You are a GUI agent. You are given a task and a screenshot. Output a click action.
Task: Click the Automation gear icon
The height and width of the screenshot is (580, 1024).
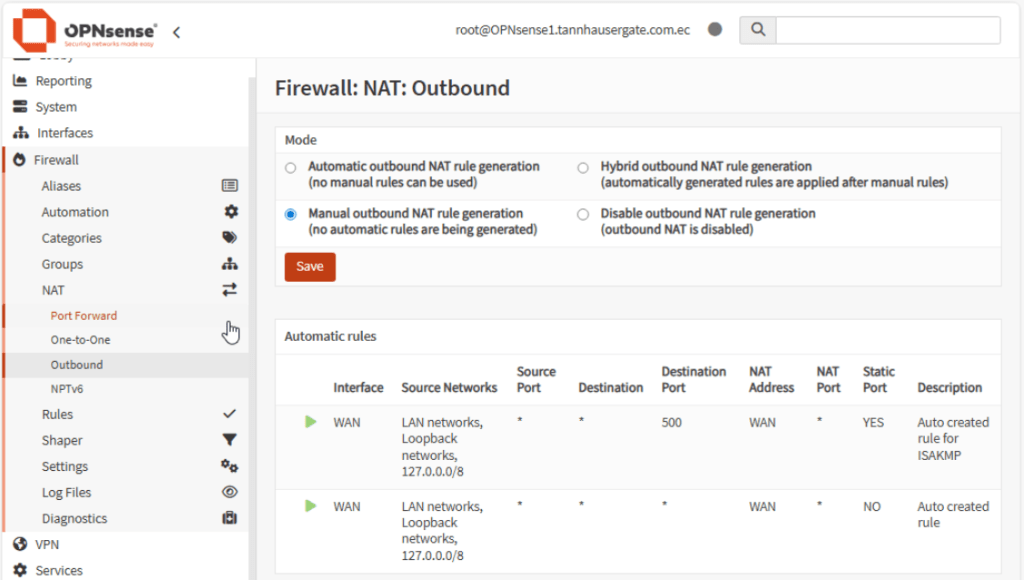[231, 212]
